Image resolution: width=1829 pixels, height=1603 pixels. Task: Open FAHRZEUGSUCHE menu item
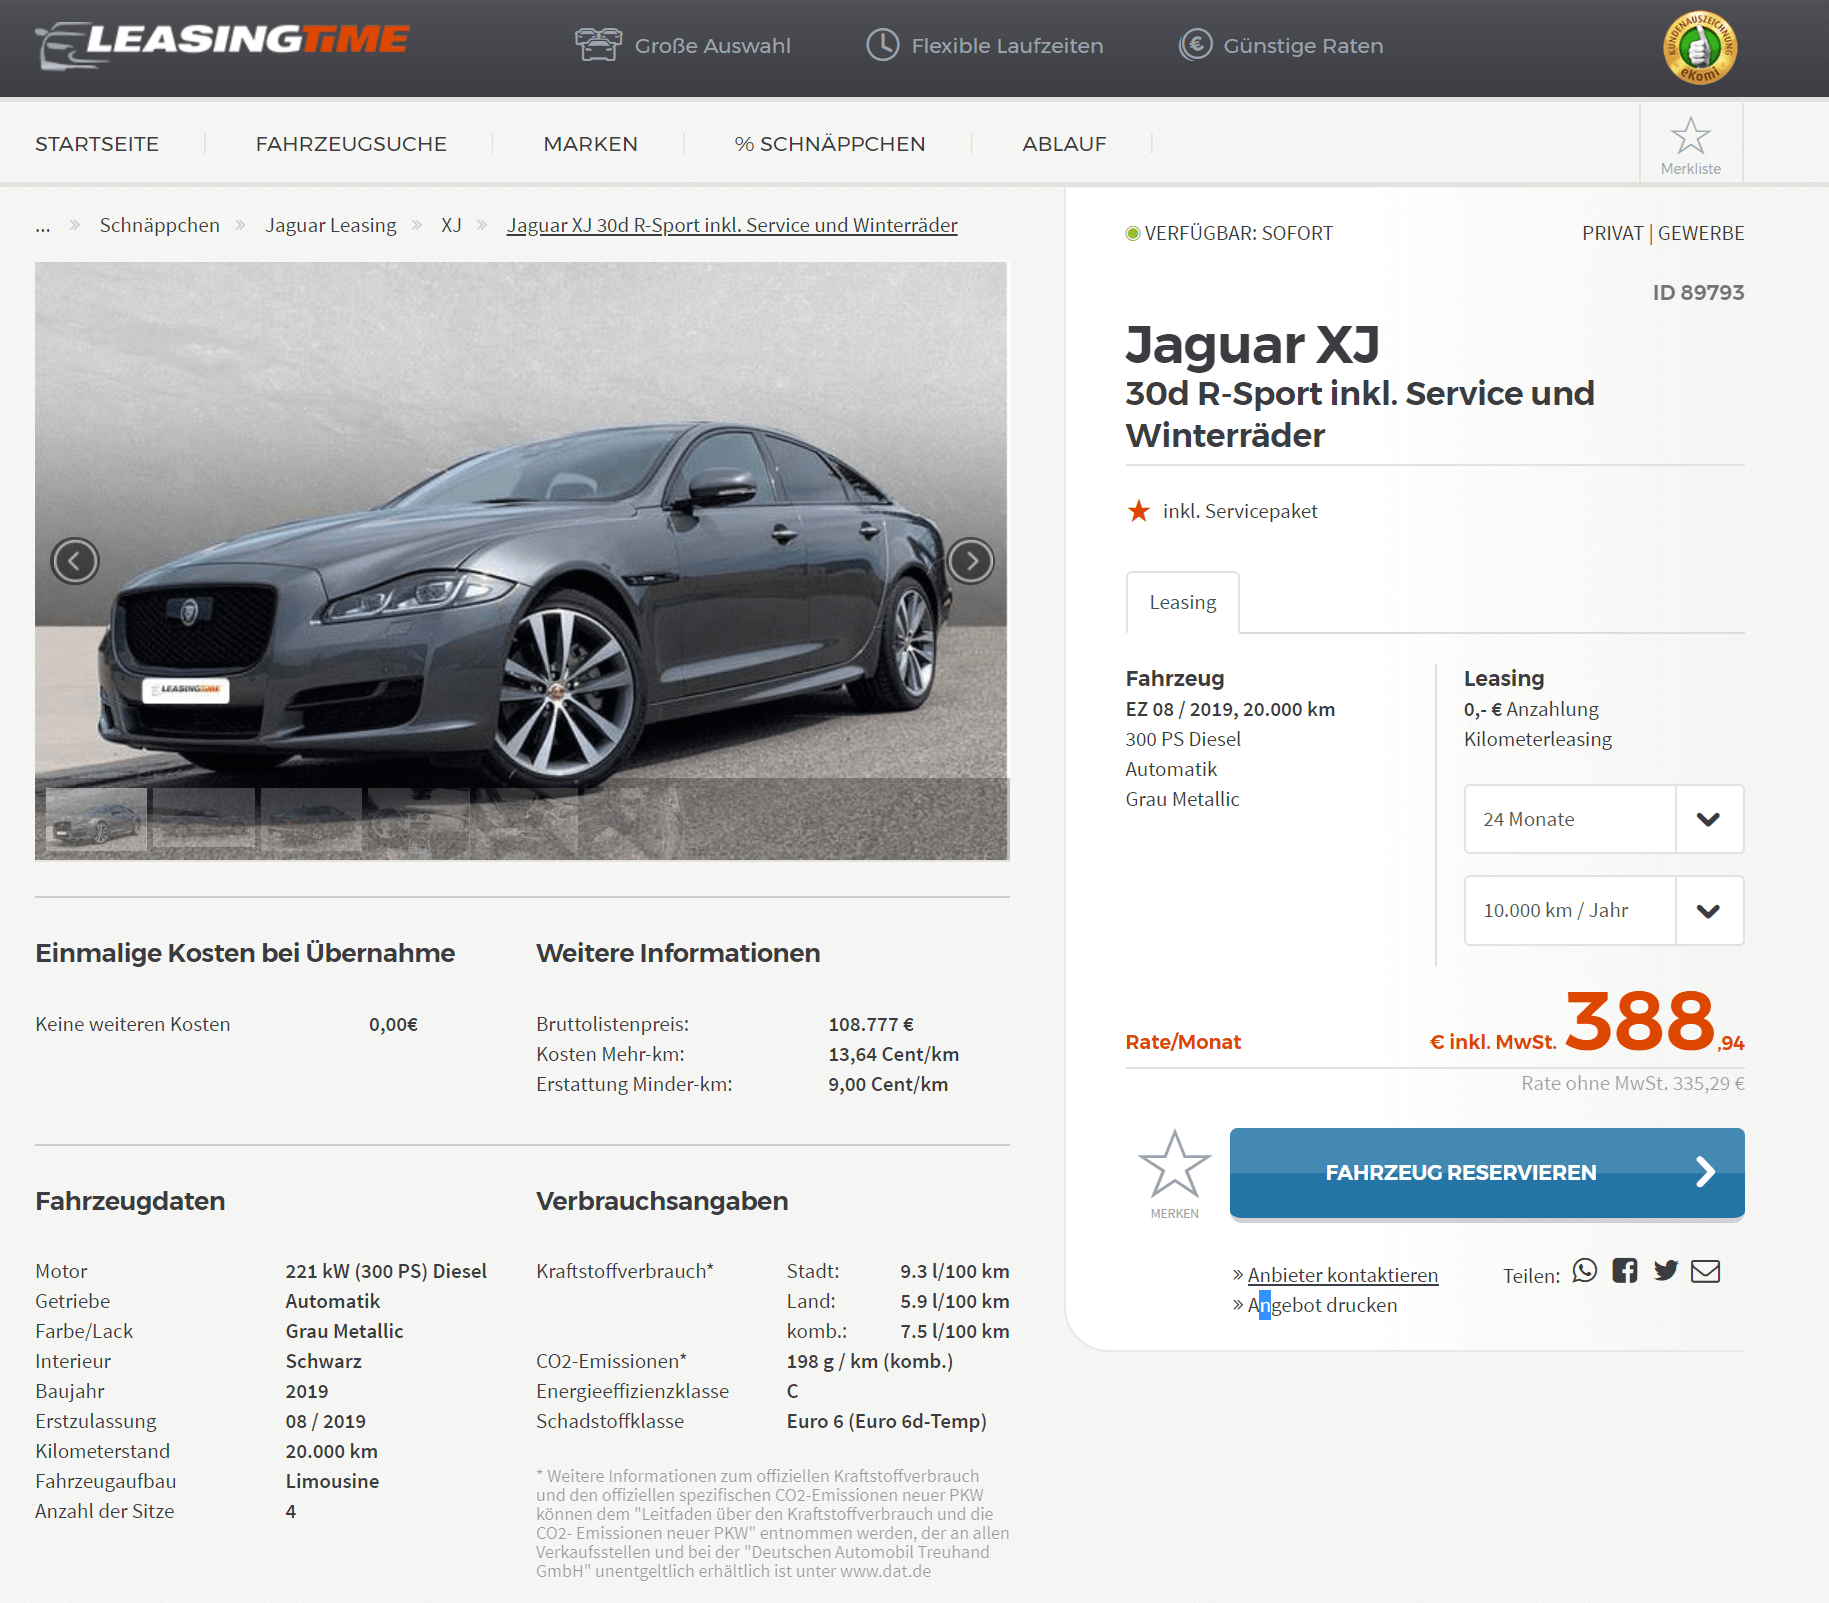[351, 144]
